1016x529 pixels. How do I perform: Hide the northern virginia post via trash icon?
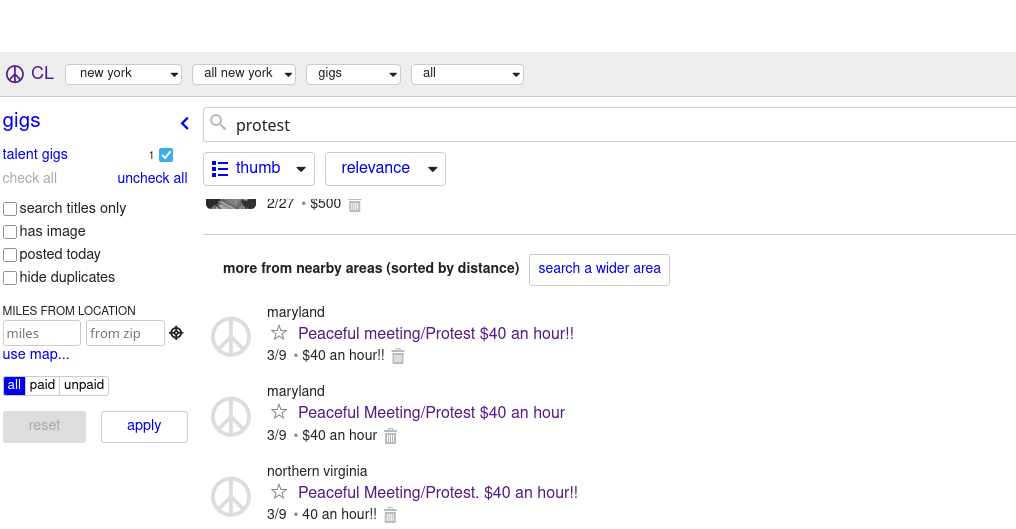pyautogui.click(x=390, y=515)
